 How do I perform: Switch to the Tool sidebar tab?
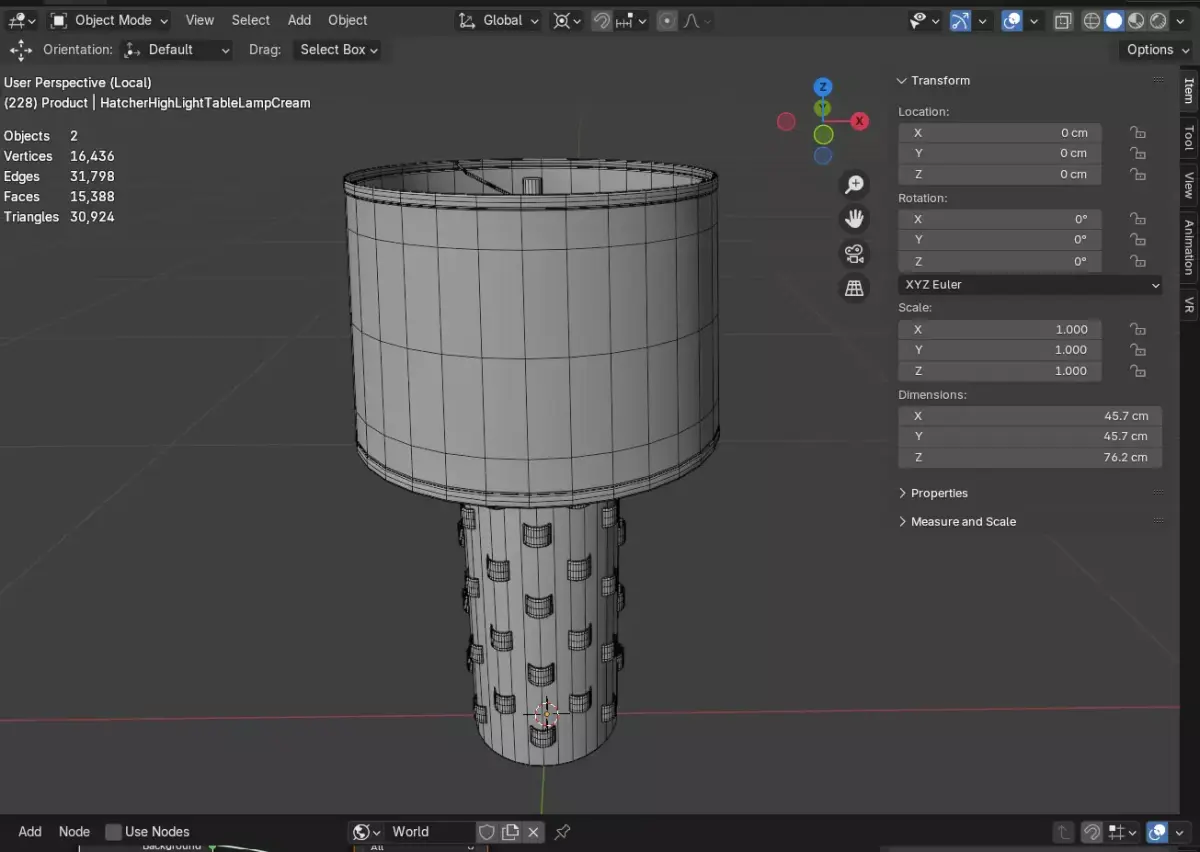pos(1189,138)
